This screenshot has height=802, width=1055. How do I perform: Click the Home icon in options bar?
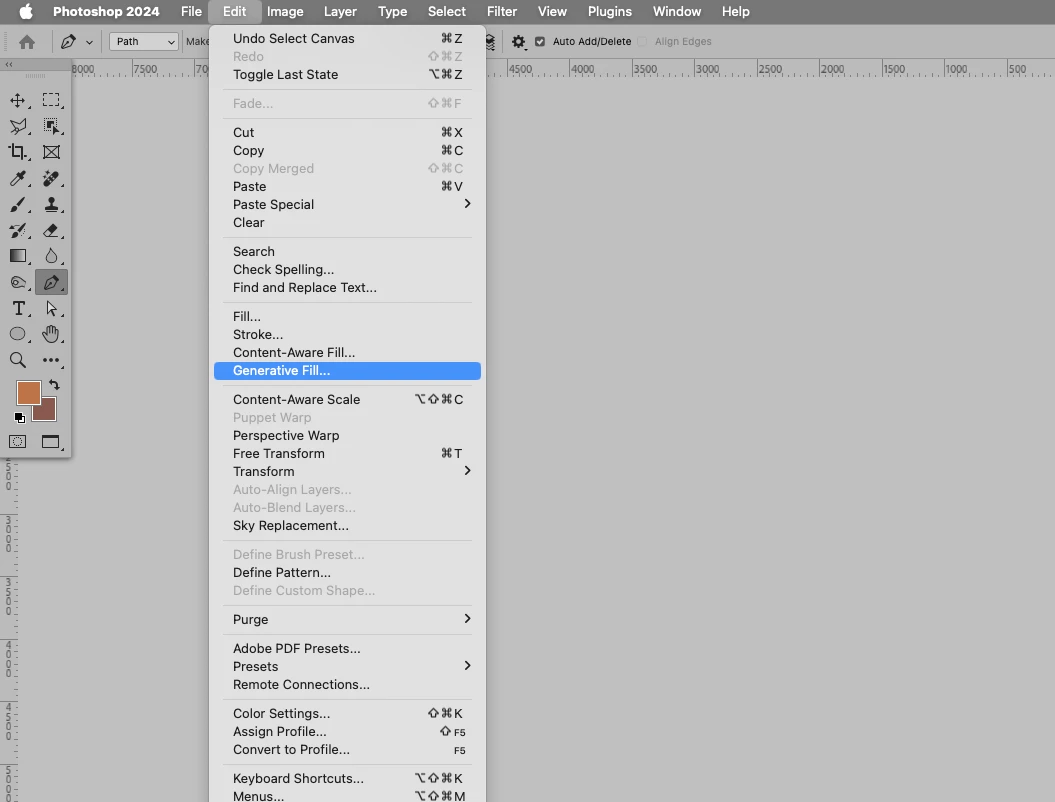(27, 42)
